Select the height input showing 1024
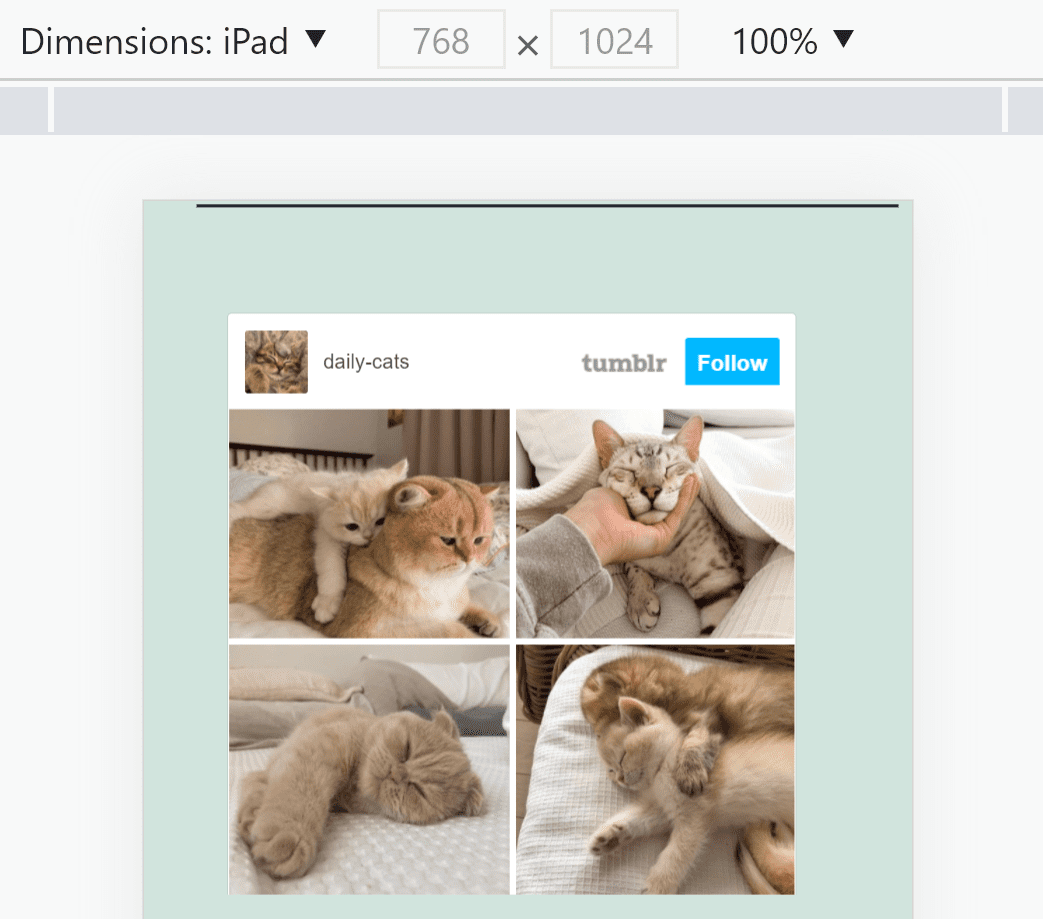This screenshot has width=1043, height=919. (614, 40)
